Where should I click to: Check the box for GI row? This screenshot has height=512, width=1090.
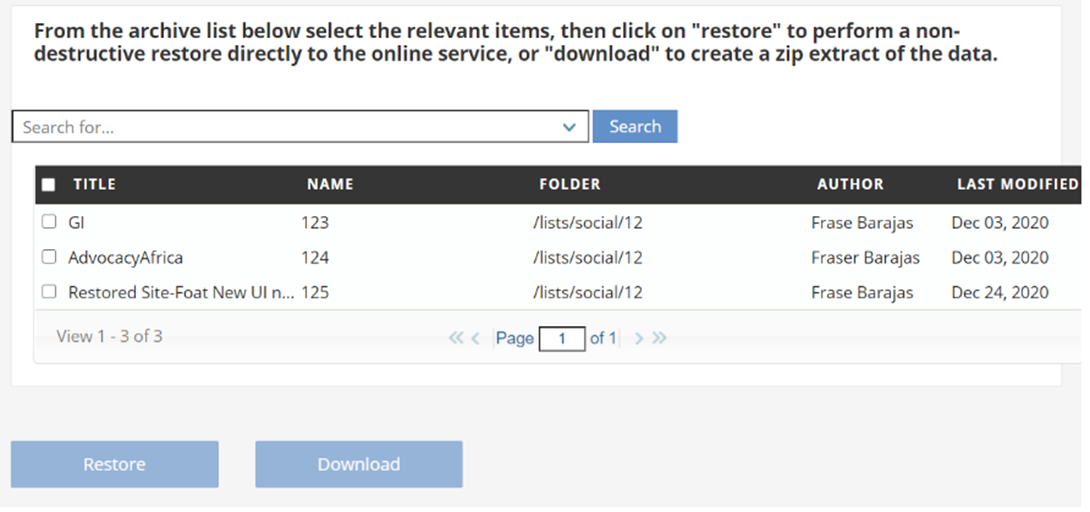click(x=49, y=222)
